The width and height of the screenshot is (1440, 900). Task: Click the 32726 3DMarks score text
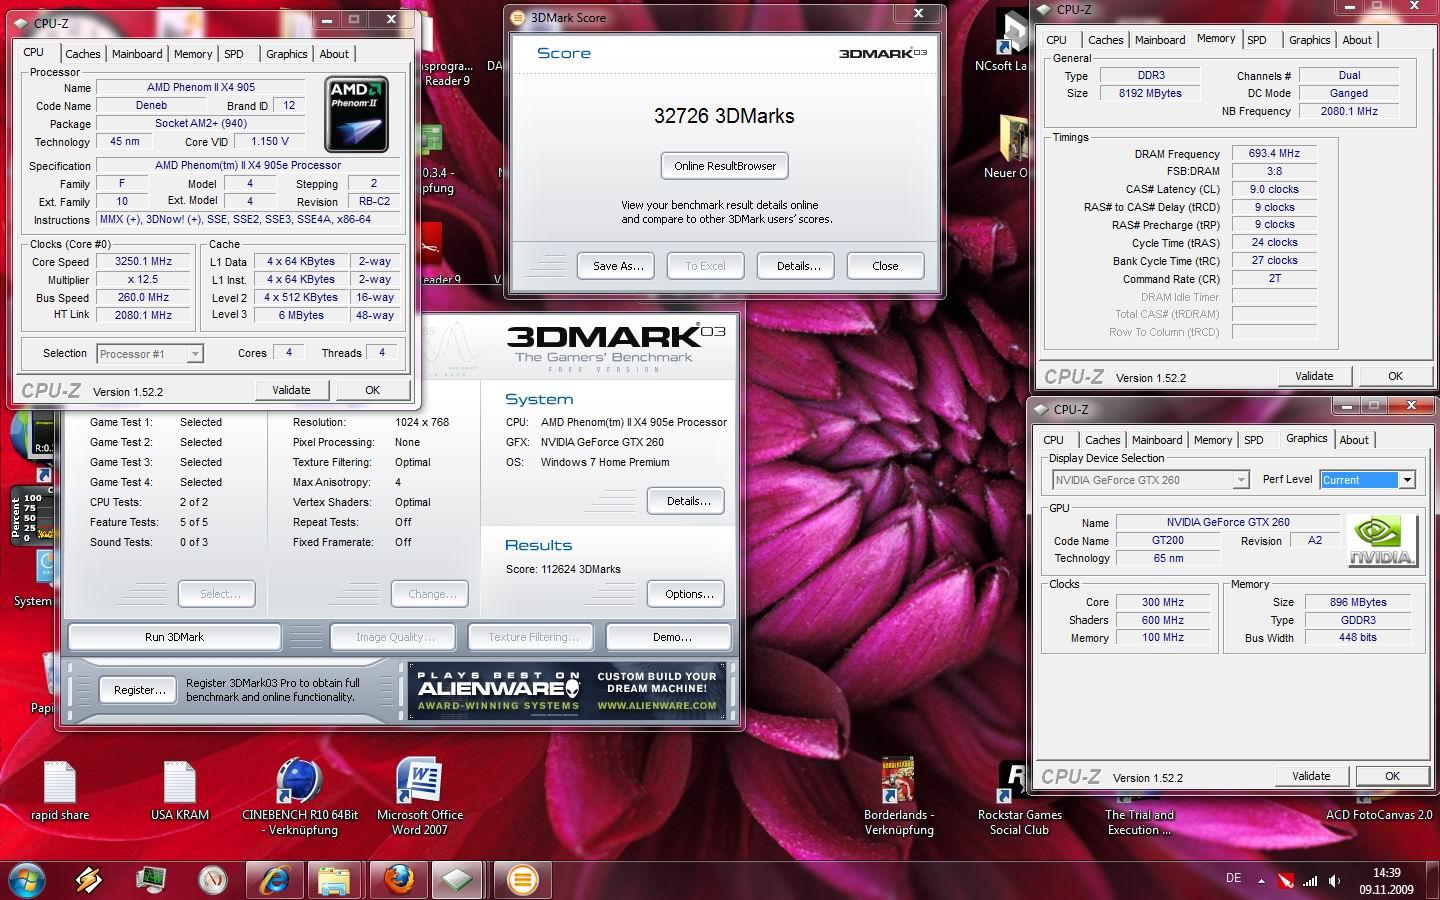tap(724, 116)
